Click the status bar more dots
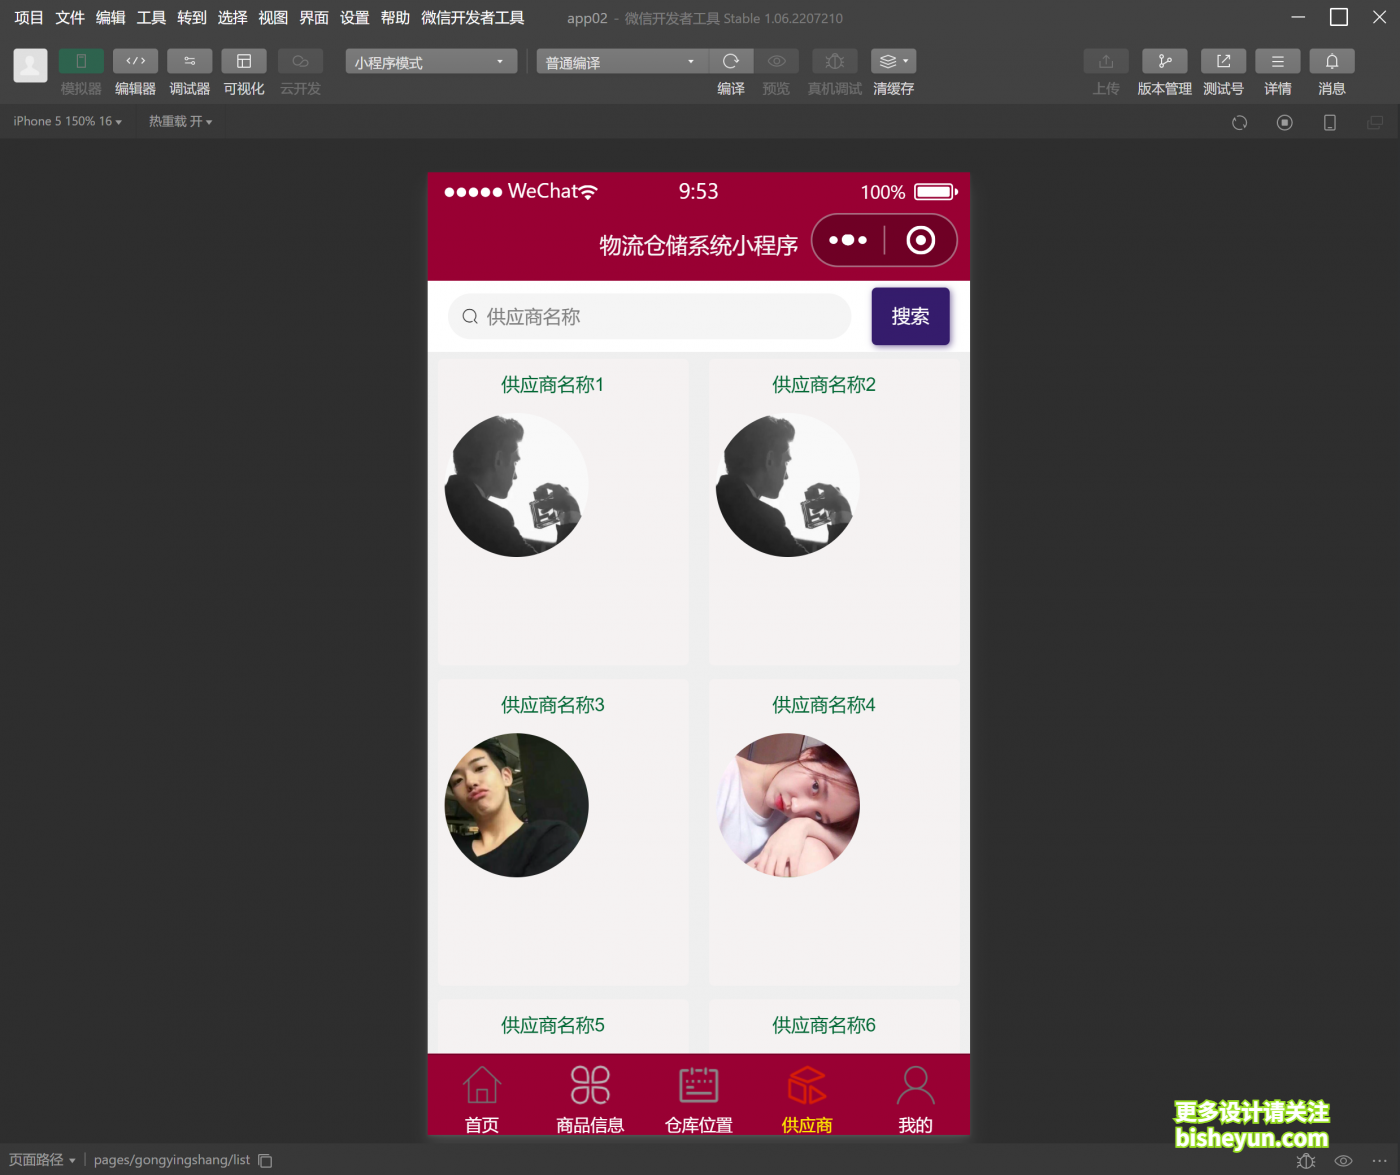1400x1175 pixels. [1380, 1161]
